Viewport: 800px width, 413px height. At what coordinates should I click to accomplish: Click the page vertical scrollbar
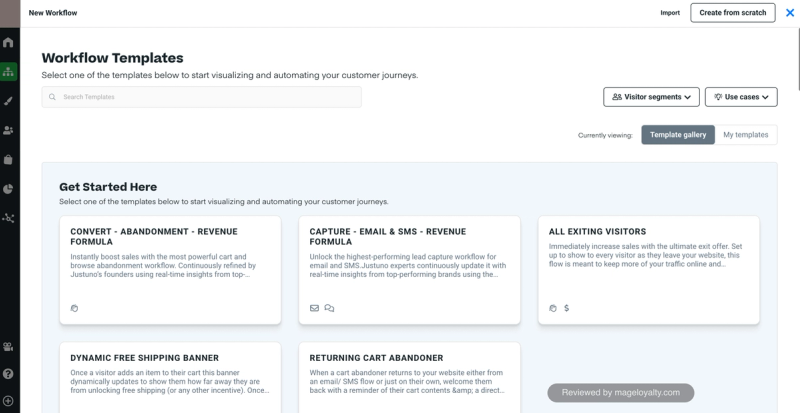pyautogui.click(x=797, y=61)
